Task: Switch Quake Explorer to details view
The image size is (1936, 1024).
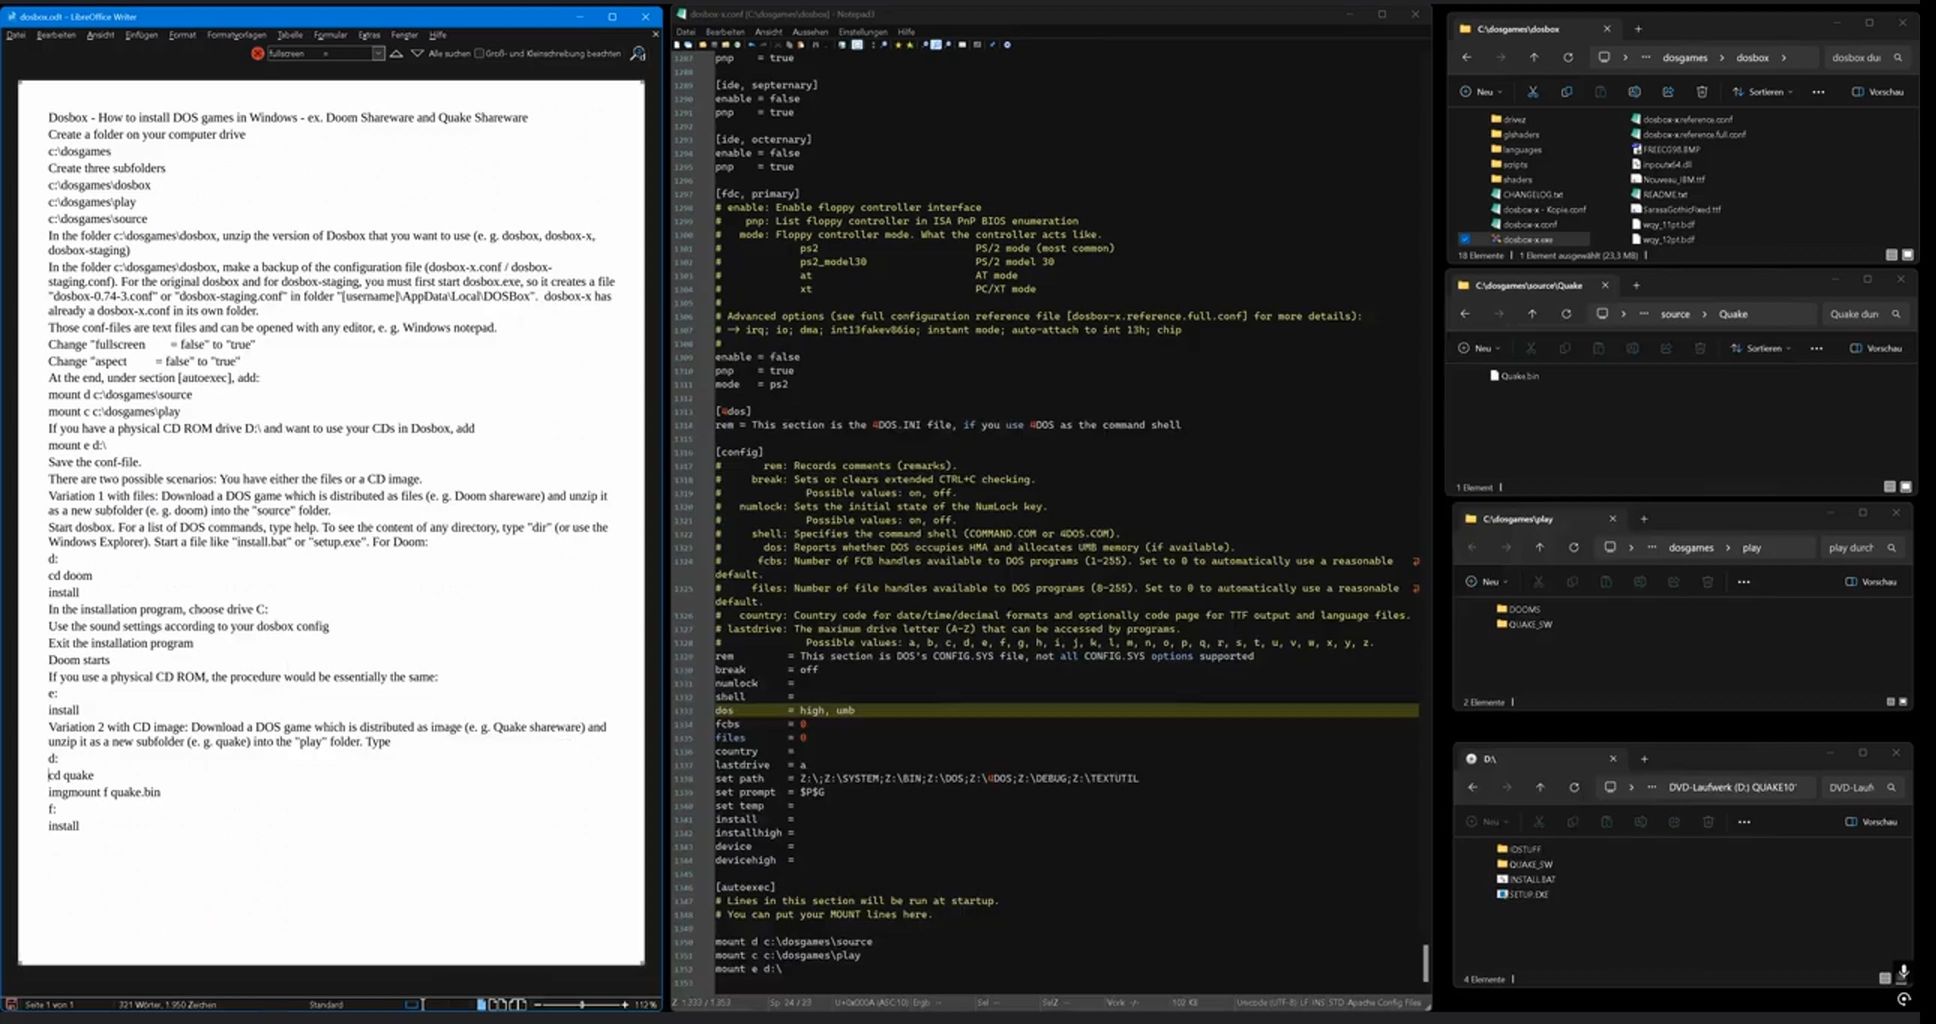Action: [x=1889, y=487]
